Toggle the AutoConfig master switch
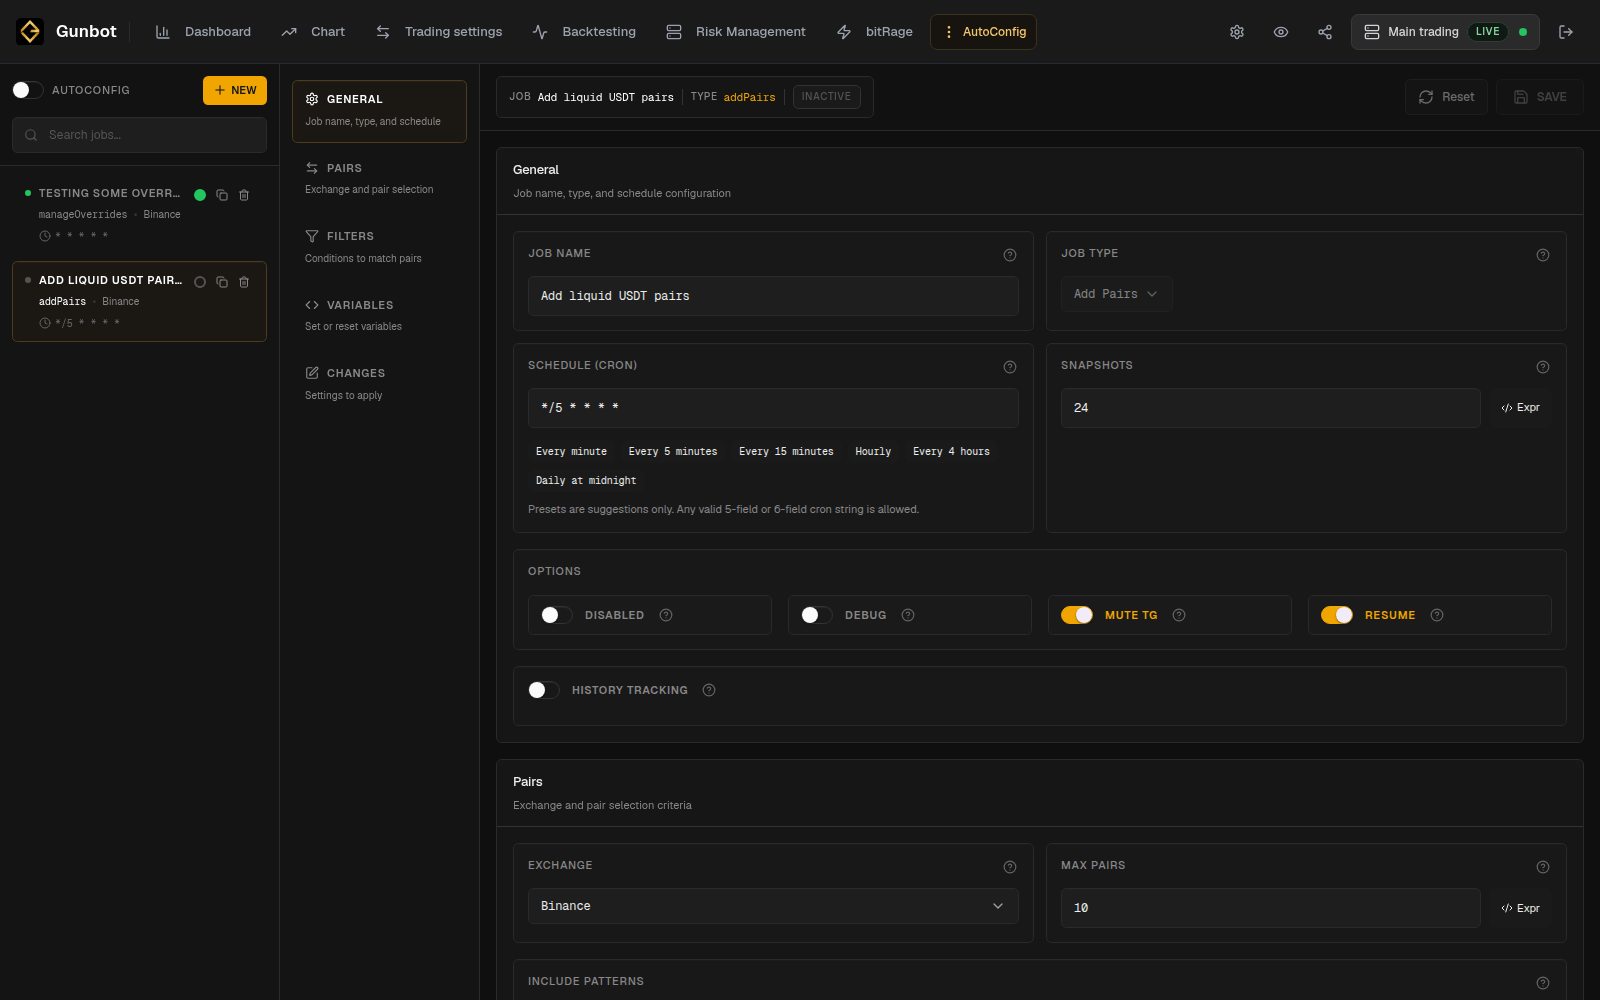 pyautogui.click(x=28, y=90)
